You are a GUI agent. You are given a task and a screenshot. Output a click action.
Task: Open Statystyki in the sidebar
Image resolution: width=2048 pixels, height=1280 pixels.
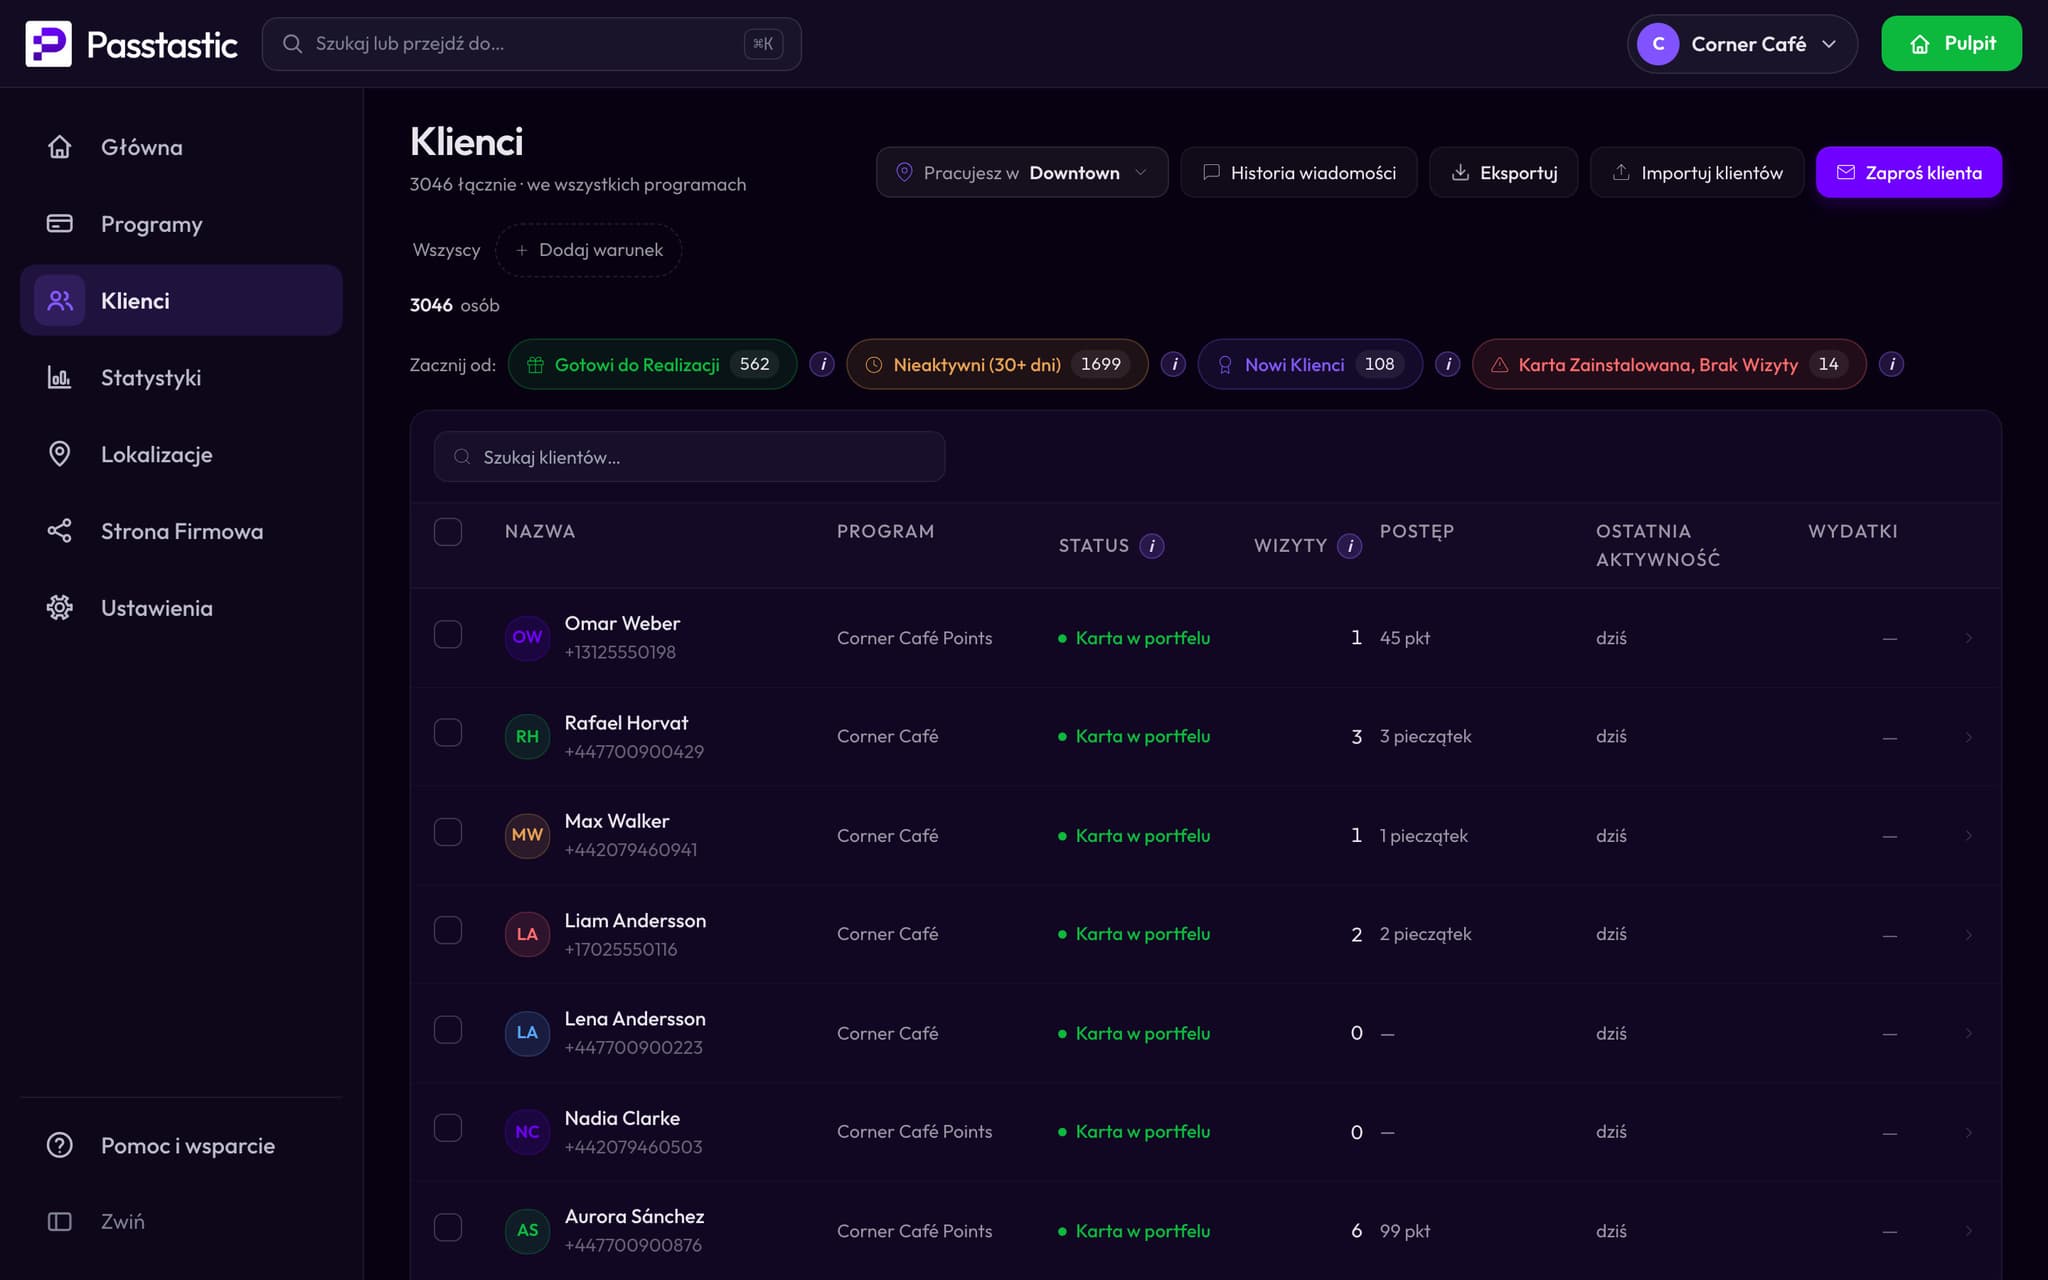pyautogui.click(x=181, y=378)
